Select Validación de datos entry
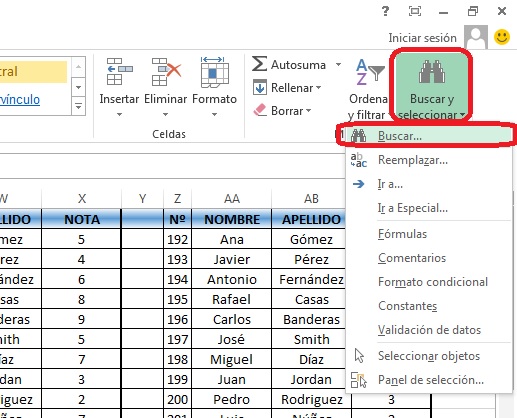The height and width of the screenshot is (418, 517). (429, 330)
